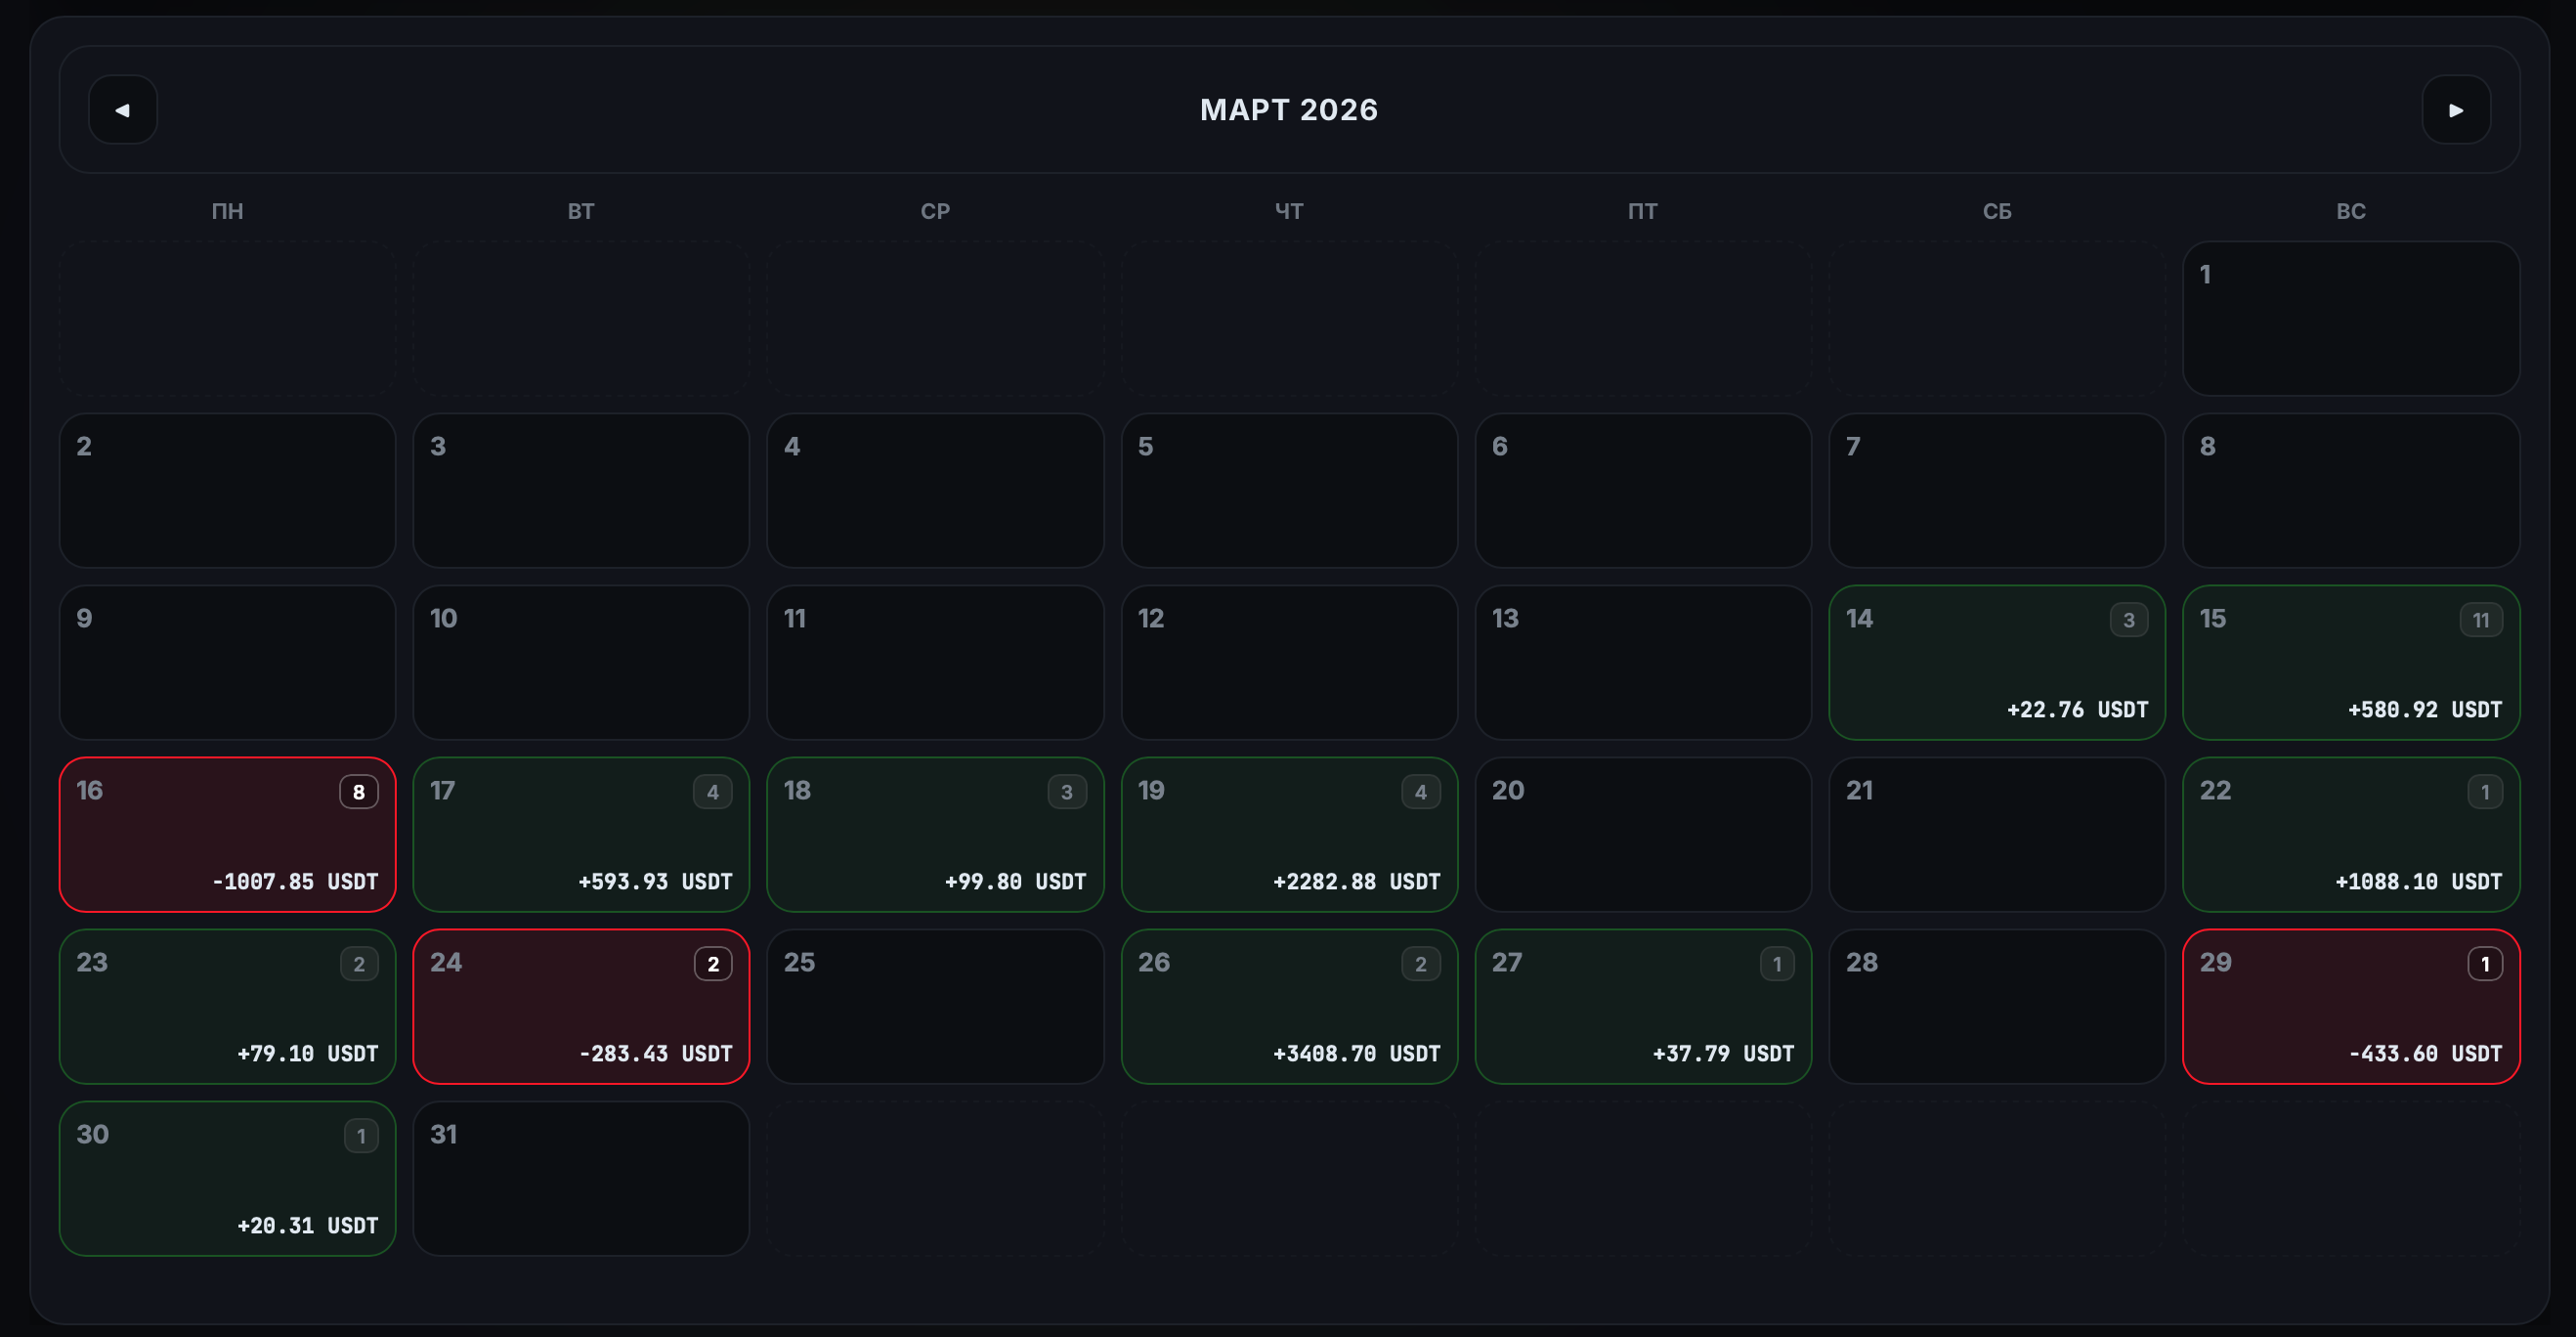
Task: Click the МАРТ 2026 month title
Action: point(1288,110)
